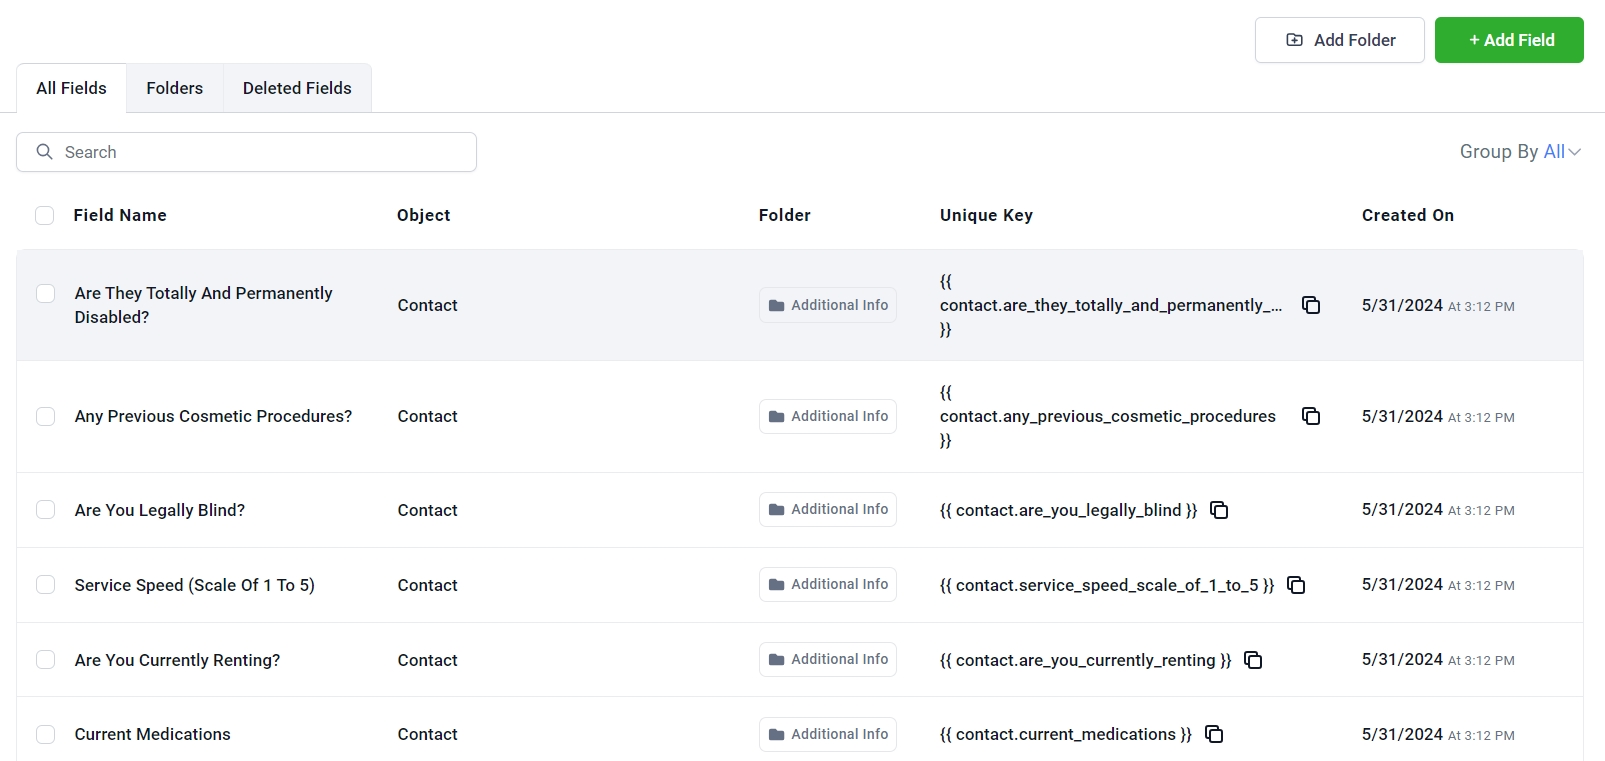Click the Add Folder button
The height and width of the screenshot is (761, 1605).
[x=1339, y=40]
